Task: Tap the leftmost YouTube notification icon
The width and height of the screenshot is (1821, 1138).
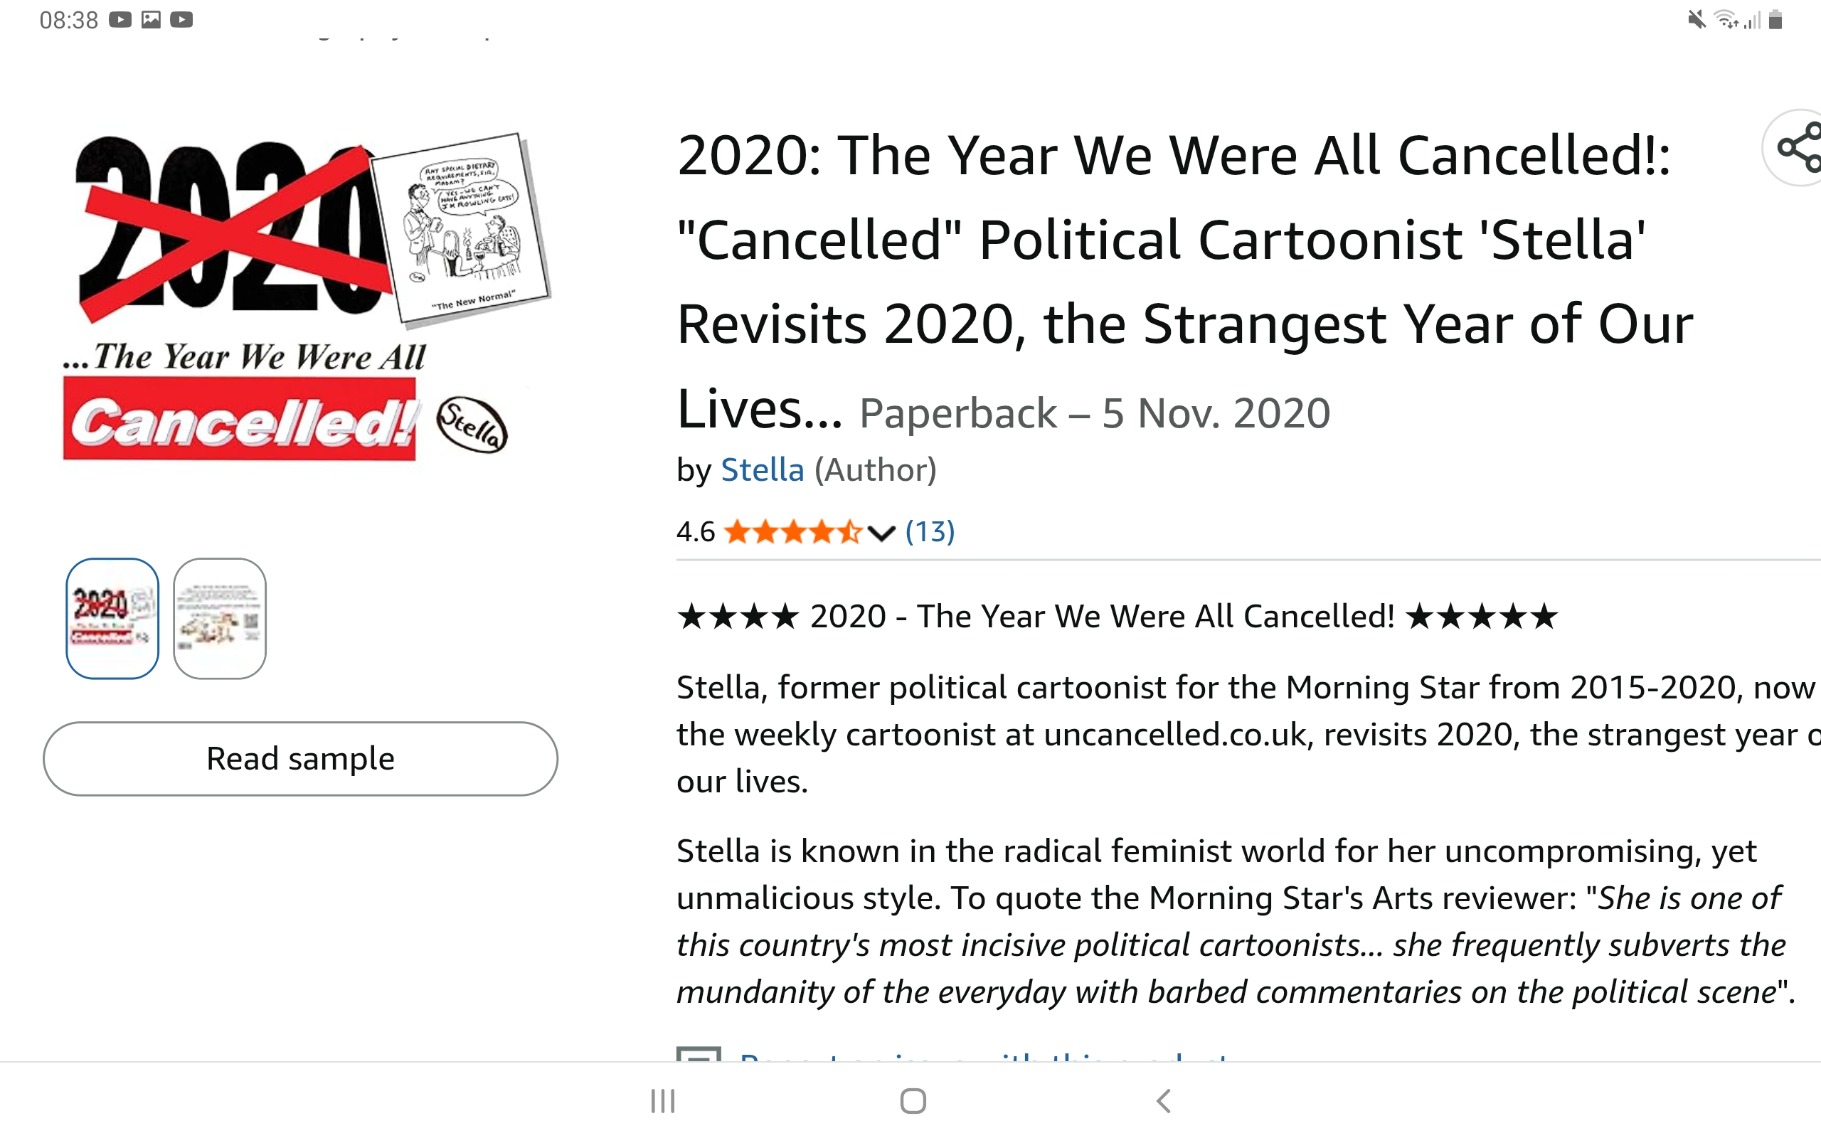Action: click(x=120, y=20)
